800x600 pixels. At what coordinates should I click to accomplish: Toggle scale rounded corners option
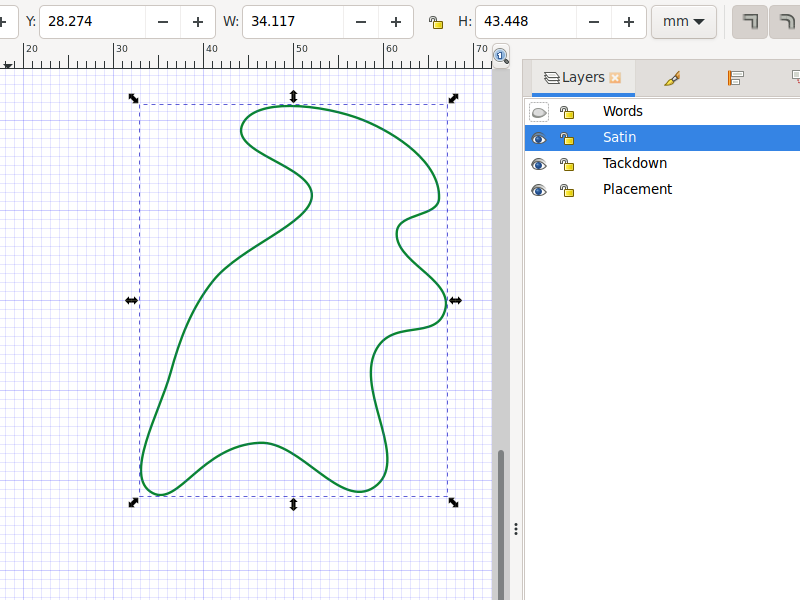point(786,22)
